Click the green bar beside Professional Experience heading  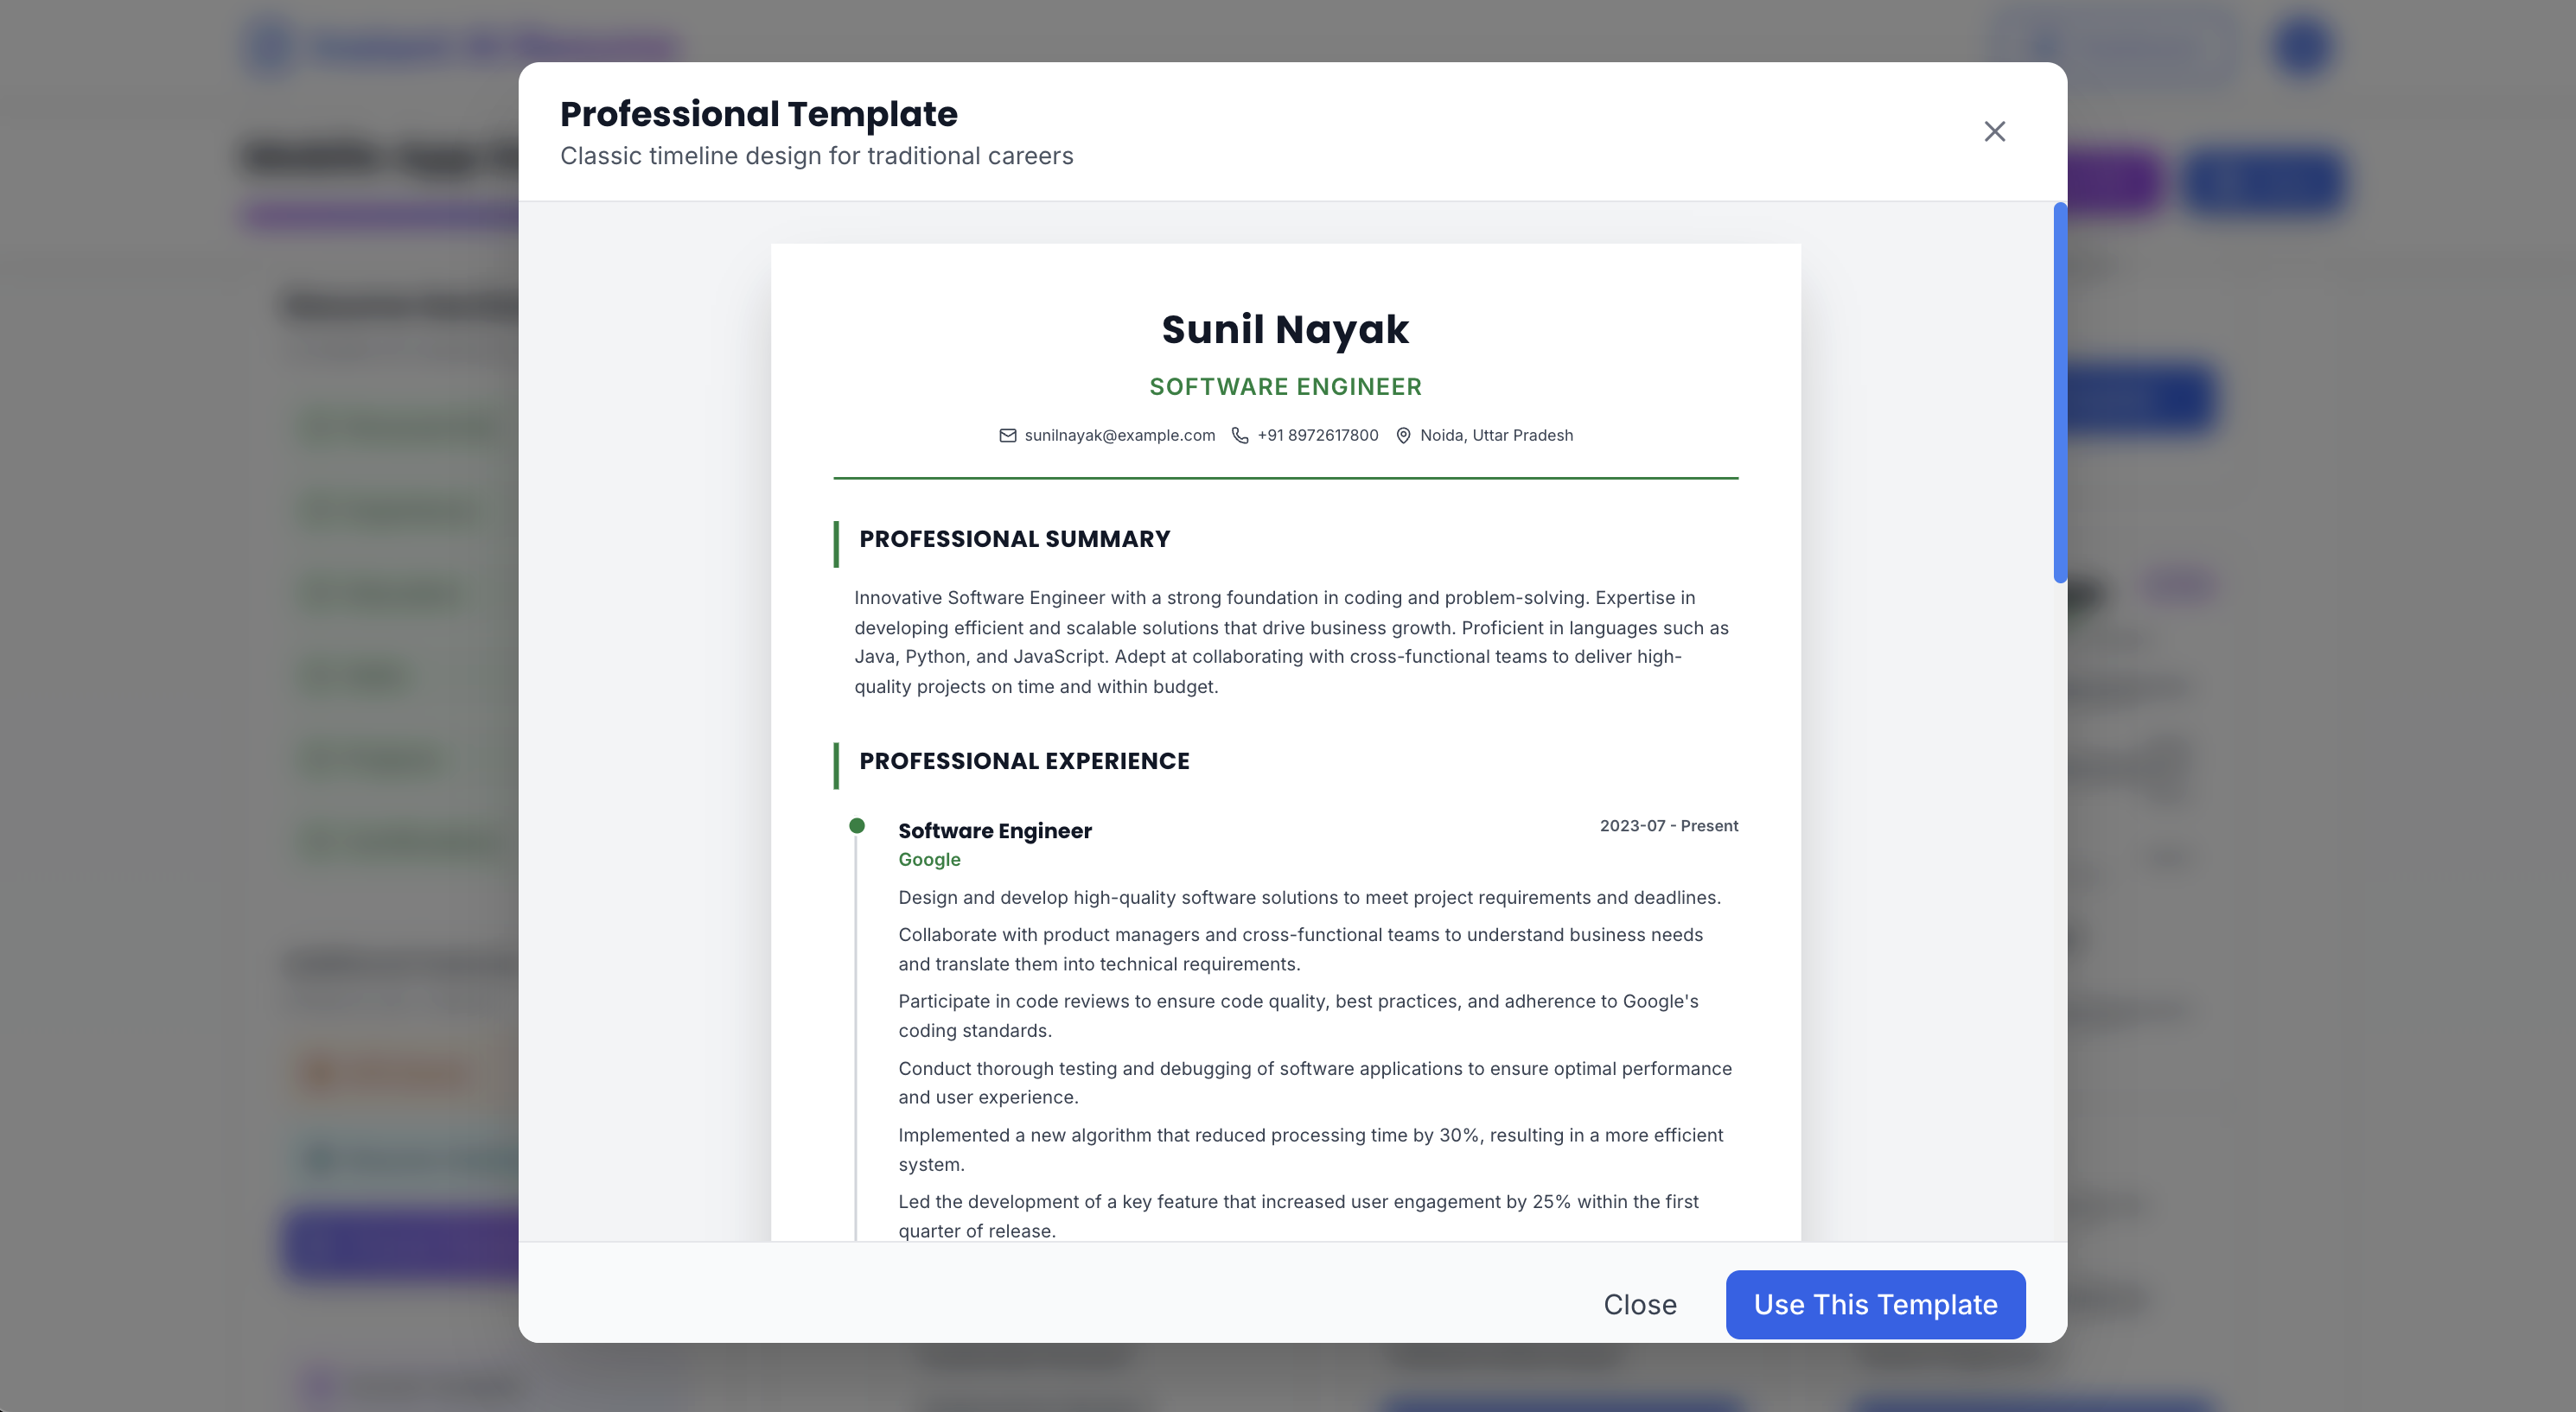838,761
